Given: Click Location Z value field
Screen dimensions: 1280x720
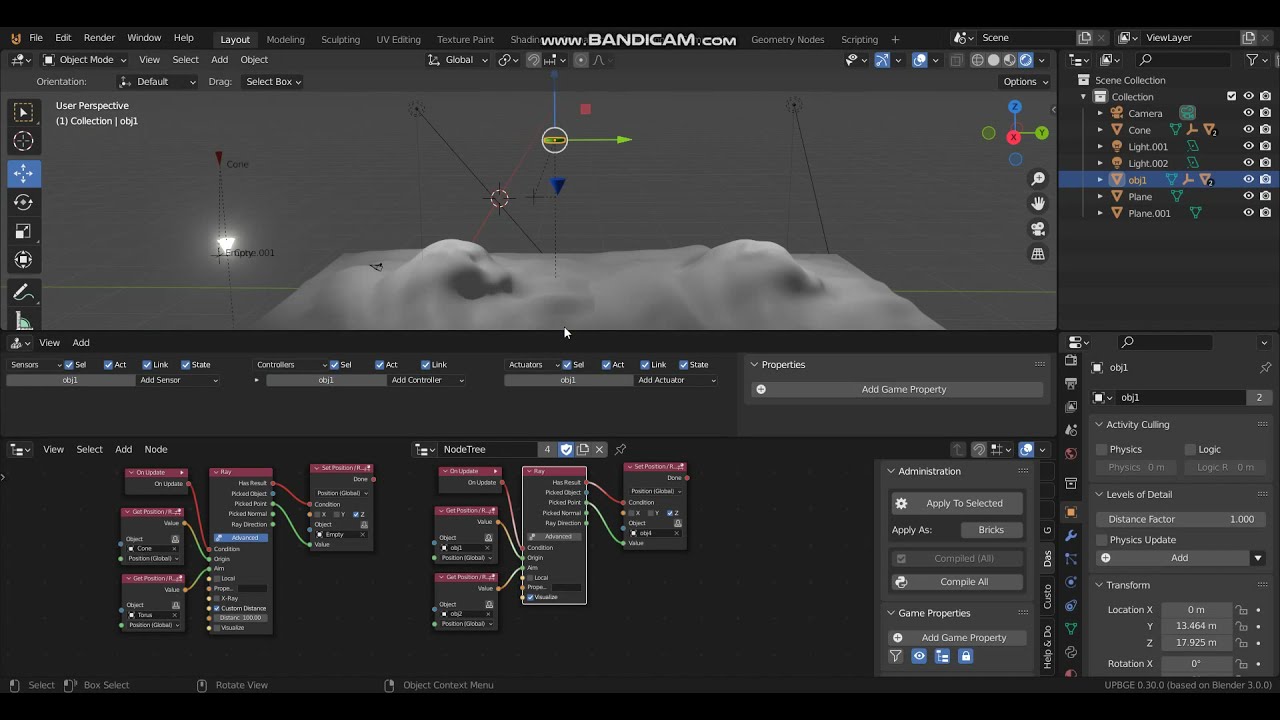Looking at the screenshot, I should (1196, 643).
